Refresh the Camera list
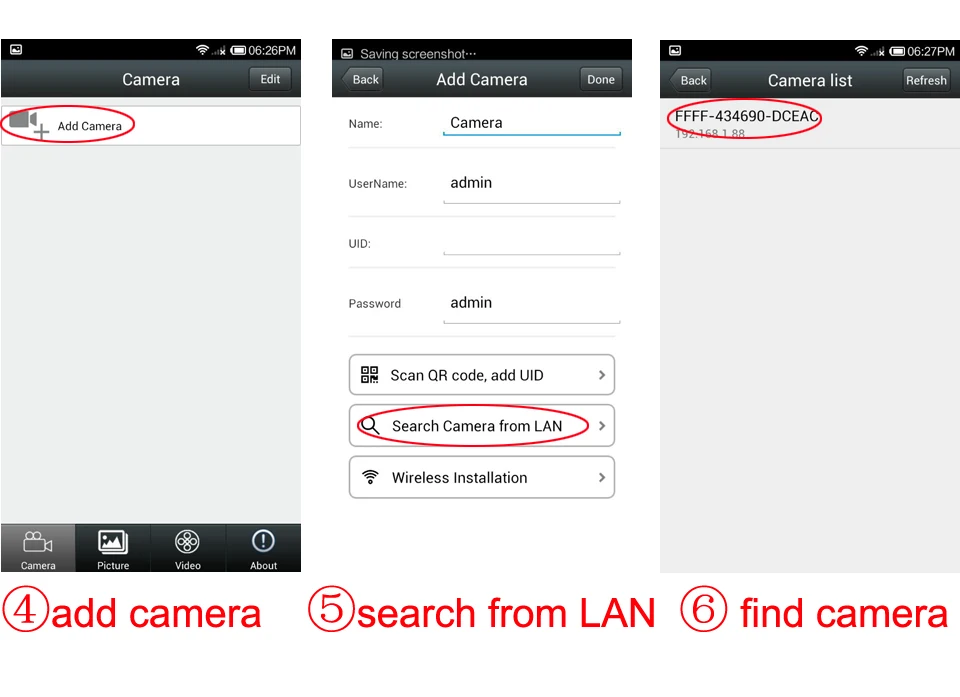 (x=926, y=80)
